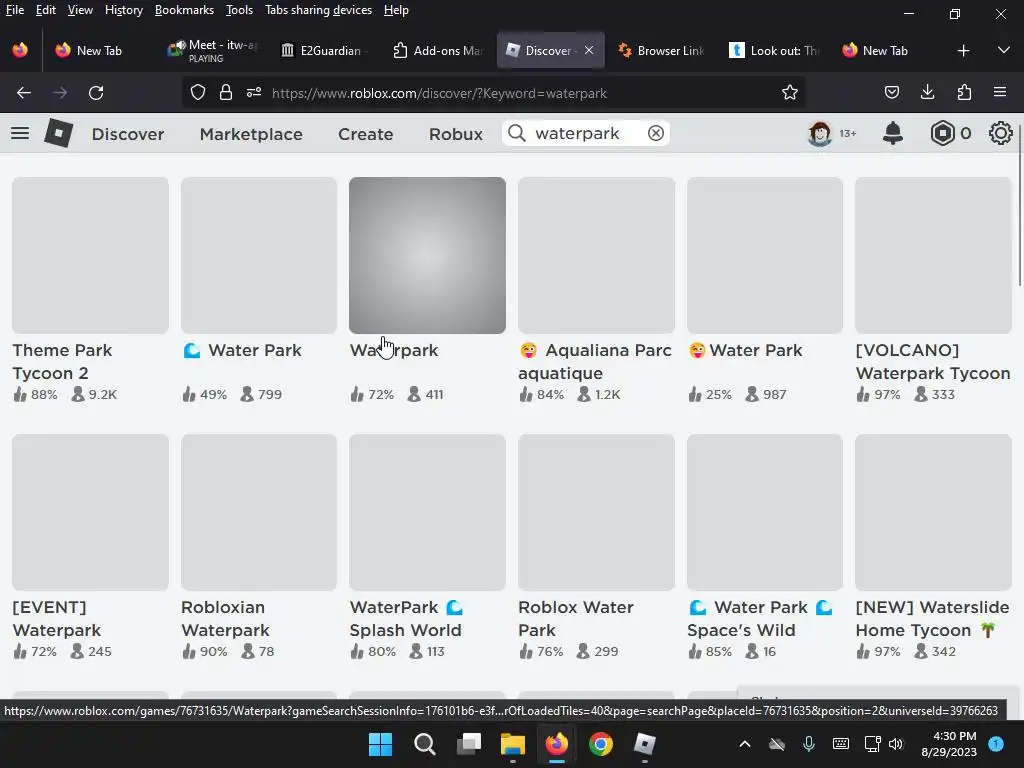Image resolution: width=1024 pixels, height=768 pixels.
Task: Open the Help menu
Action: 396,10
